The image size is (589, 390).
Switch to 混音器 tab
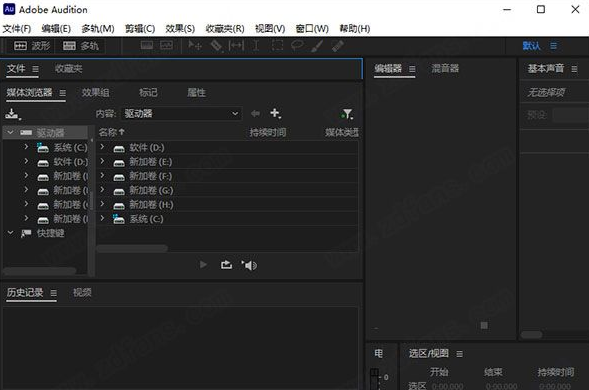click(x=445, y=68)
